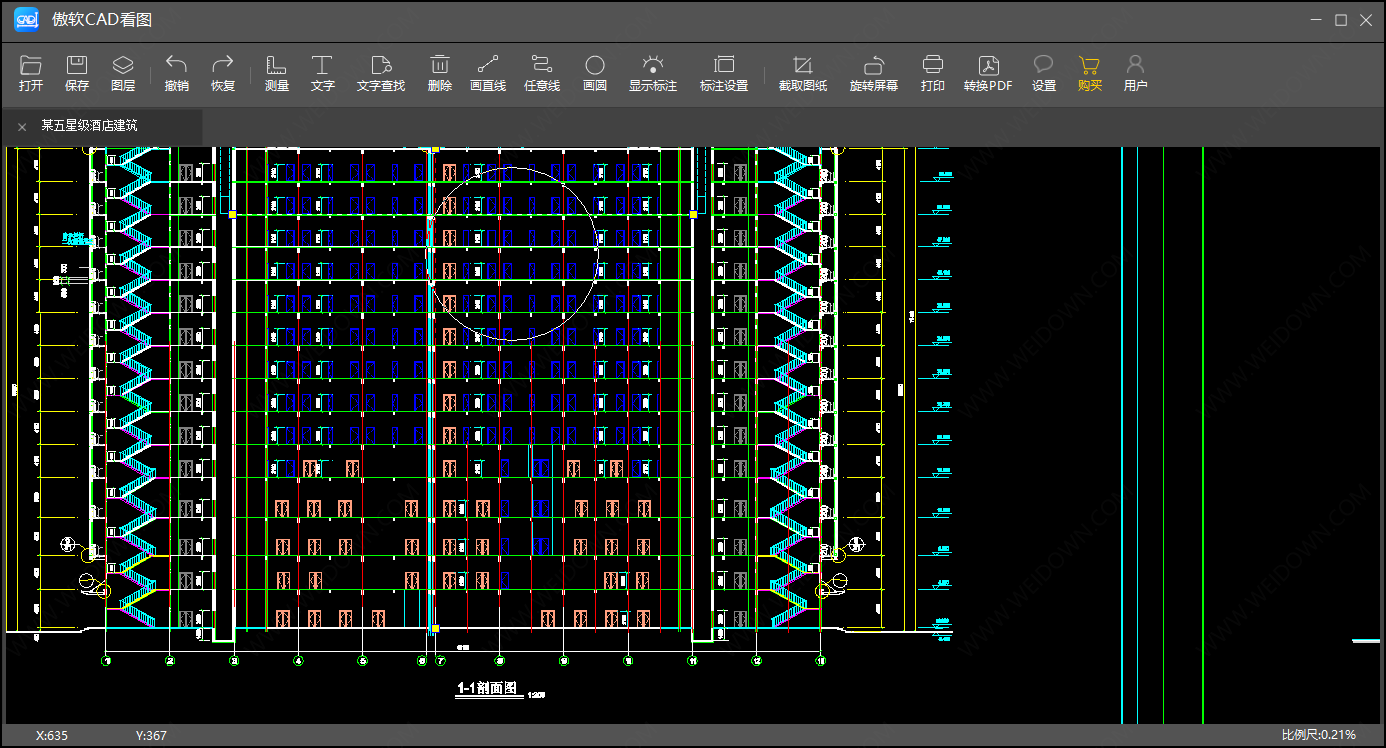Switch to 某五星级酒店建筑 tab

tap(89, 126)
